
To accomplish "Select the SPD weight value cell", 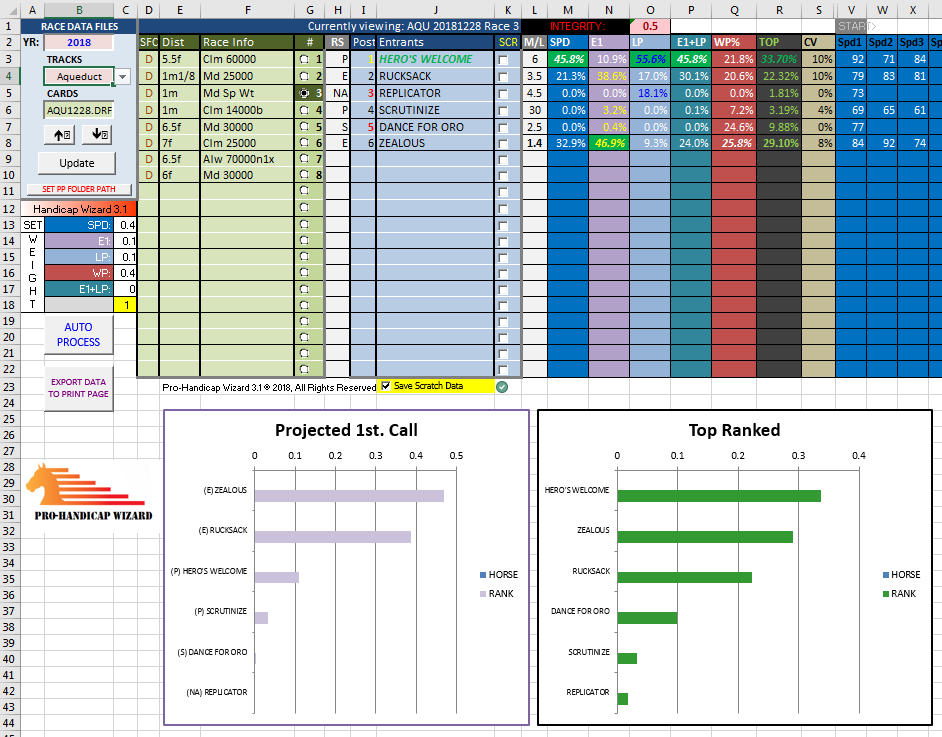I will point(126,225).
